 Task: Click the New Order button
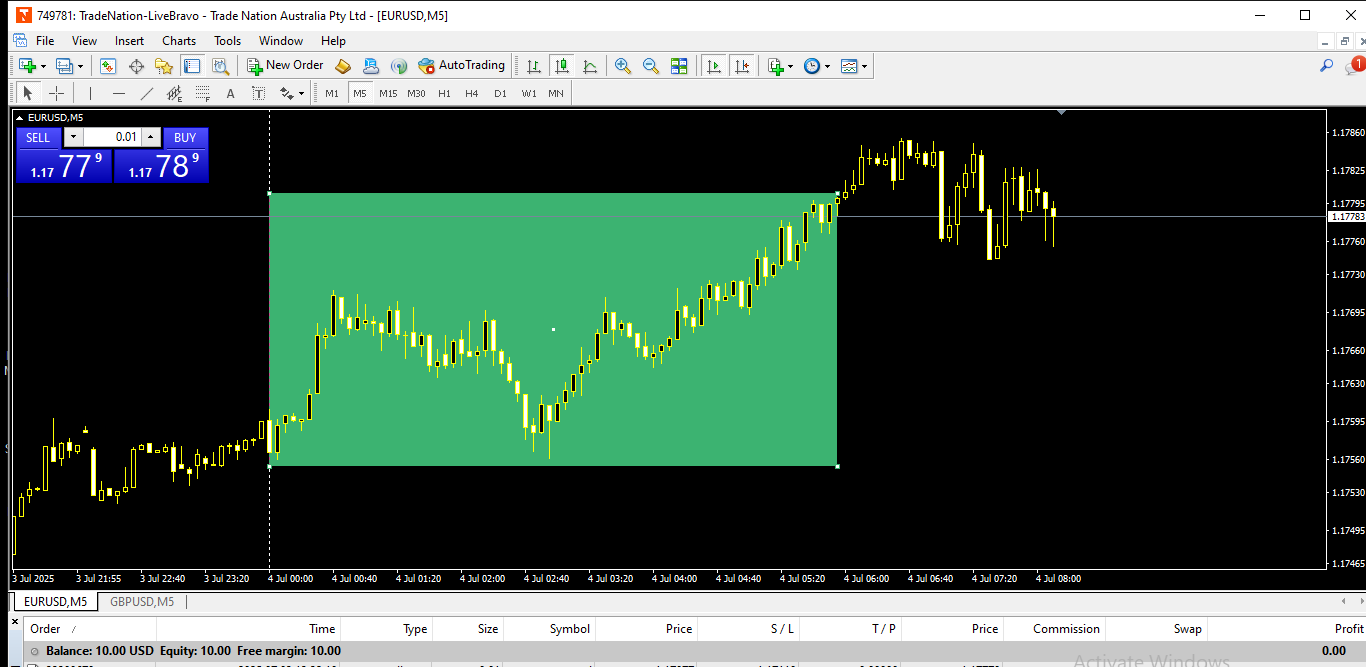(285, 66)
